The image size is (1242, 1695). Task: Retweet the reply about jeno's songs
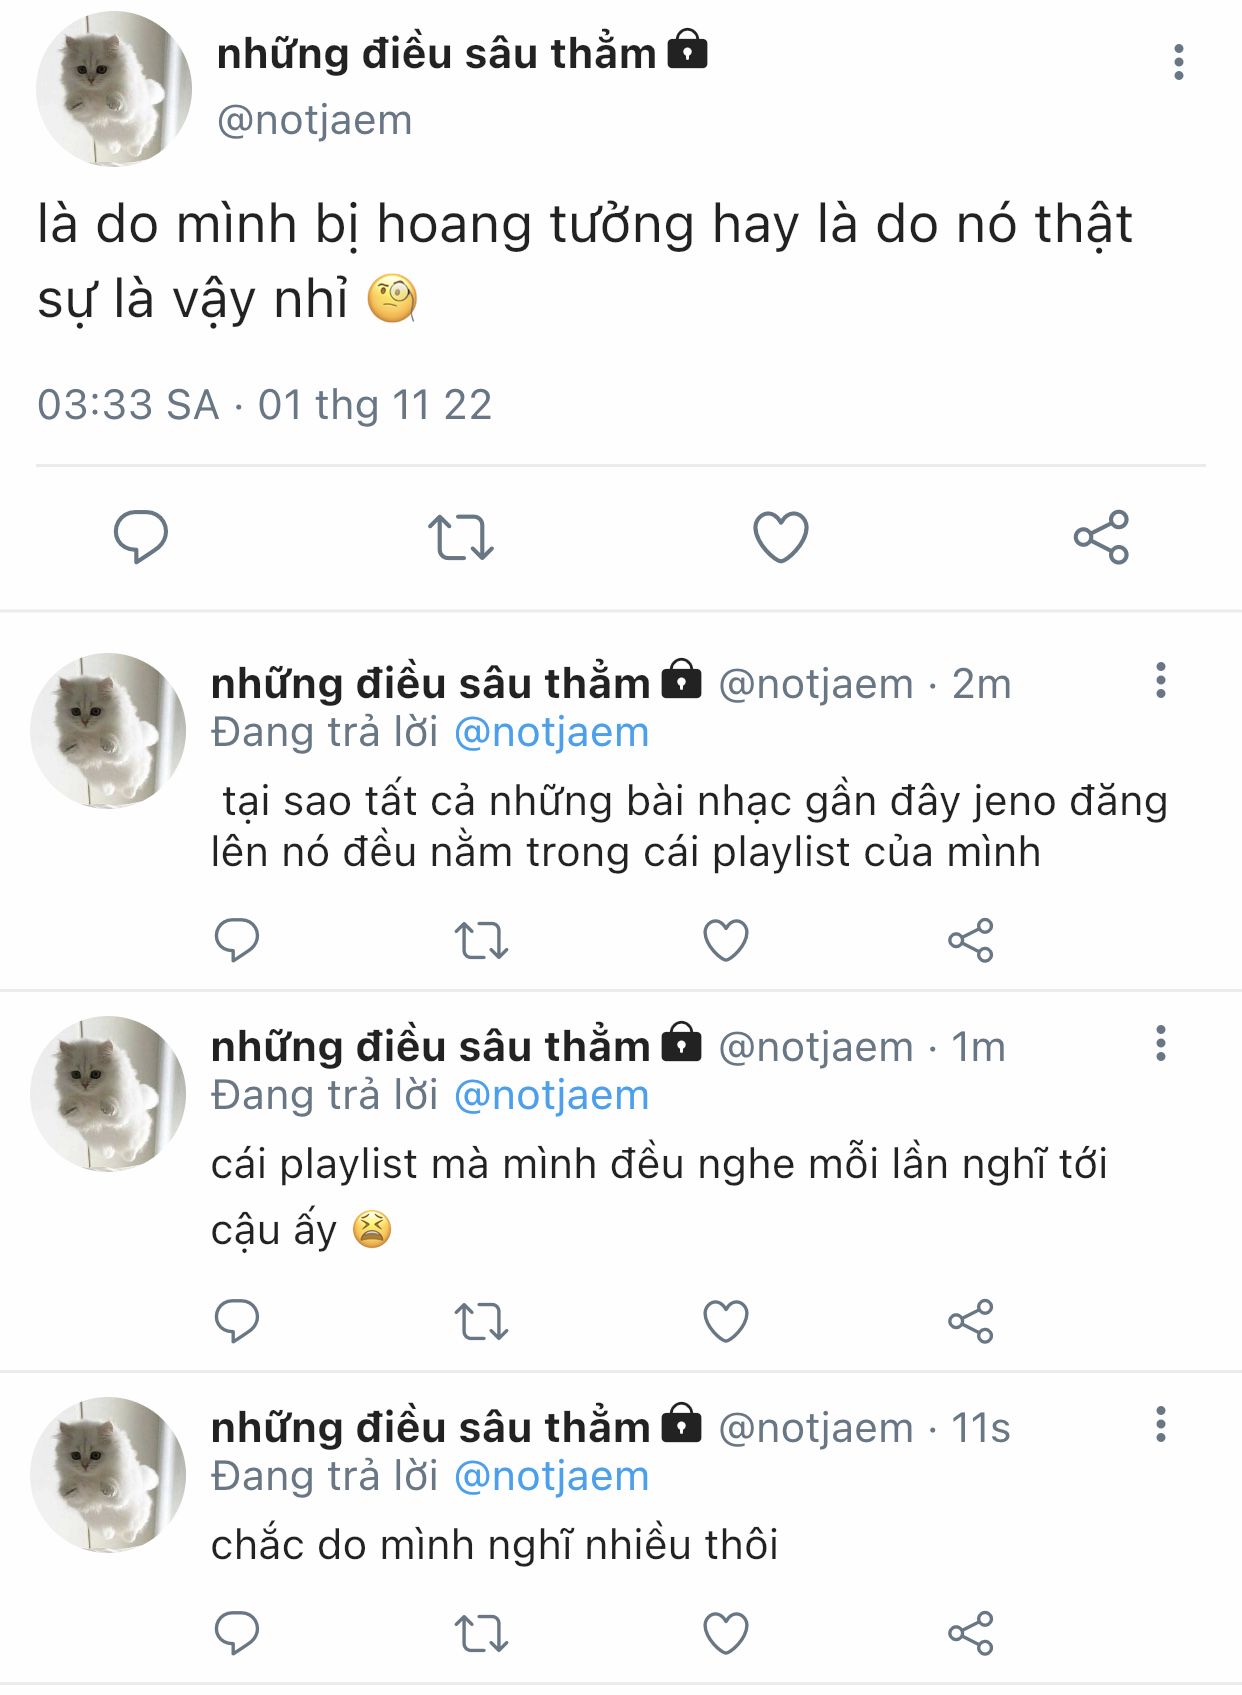[x=481, y=940]
